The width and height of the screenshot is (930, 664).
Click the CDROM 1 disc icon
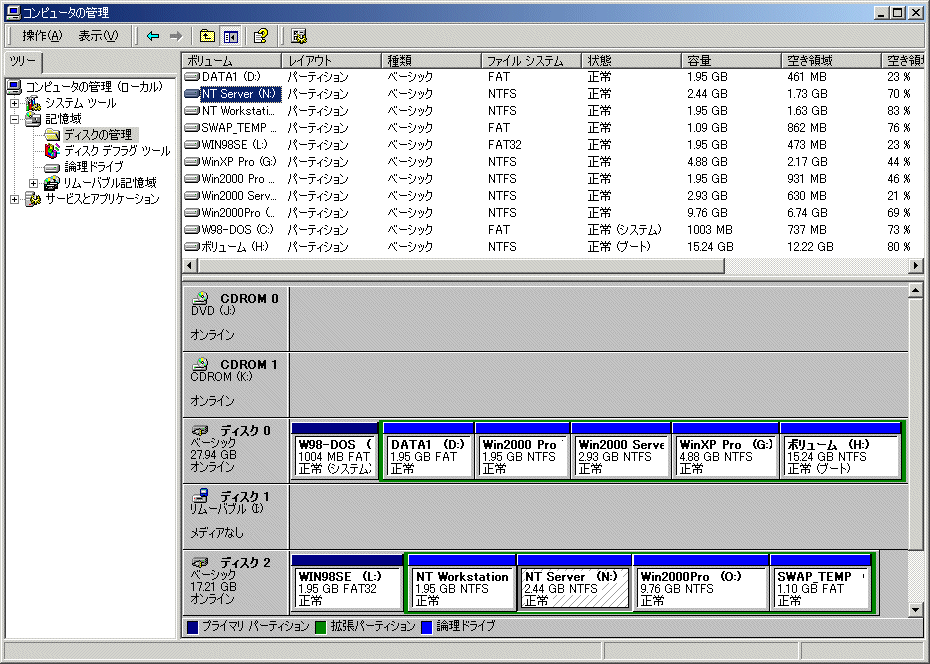point(200,363)
